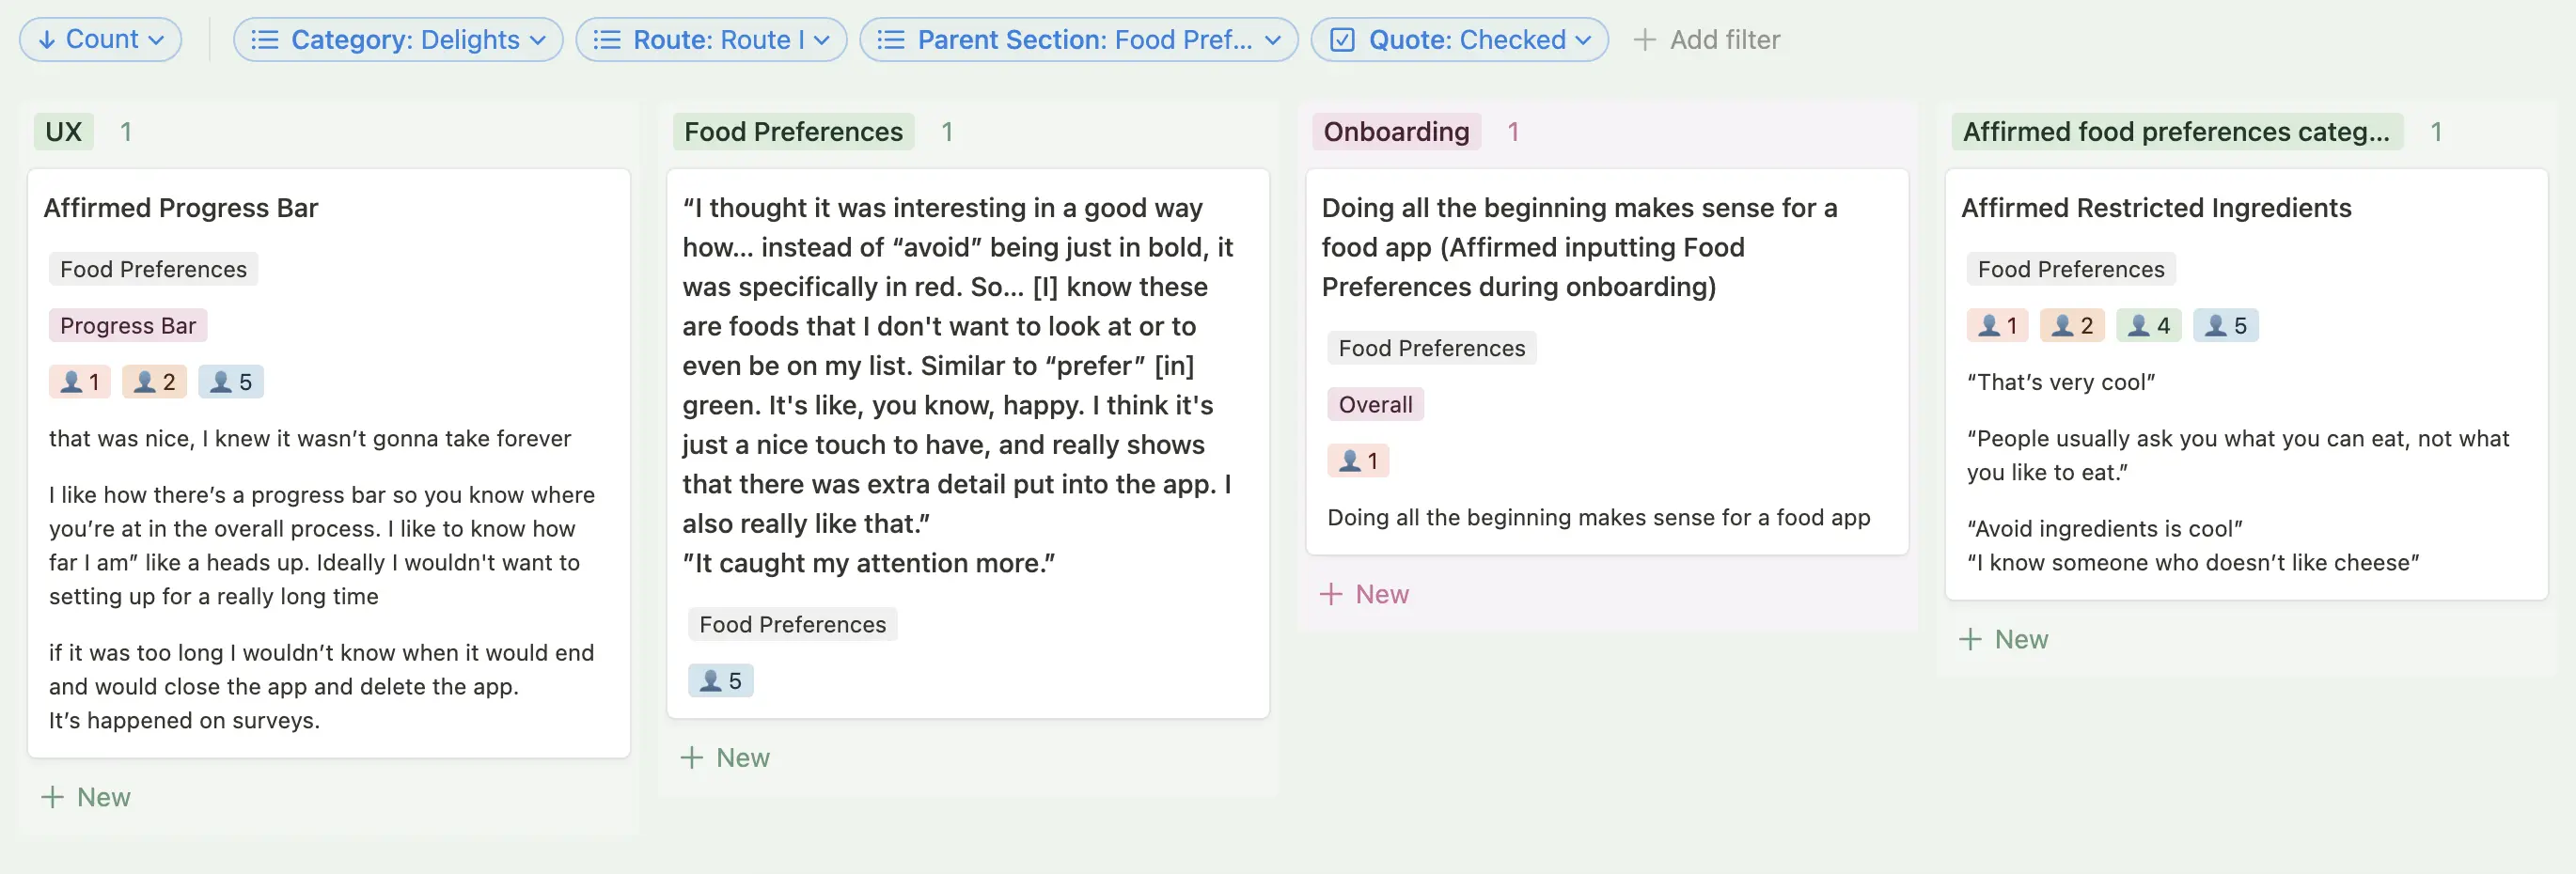Click the Parent Section filter list icon
Viewport: 2576px width, 874px height.
click(x=891, y=40)
